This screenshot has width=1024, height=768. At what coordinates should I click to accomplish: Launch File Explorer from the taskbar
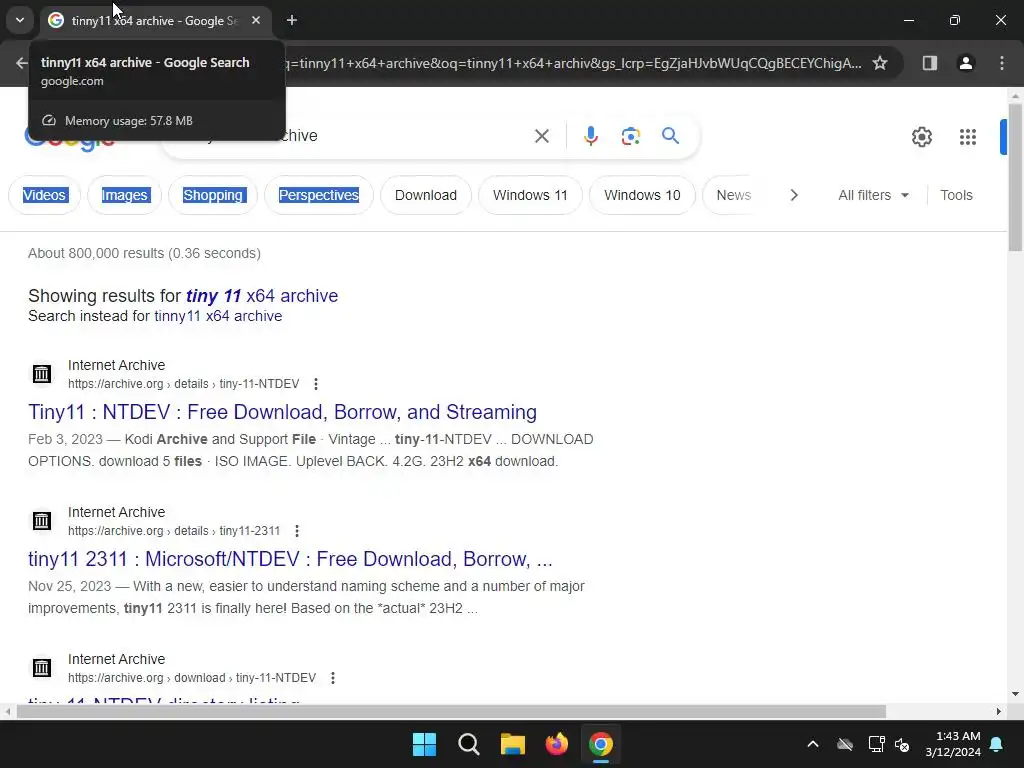(x=513, y=744)
